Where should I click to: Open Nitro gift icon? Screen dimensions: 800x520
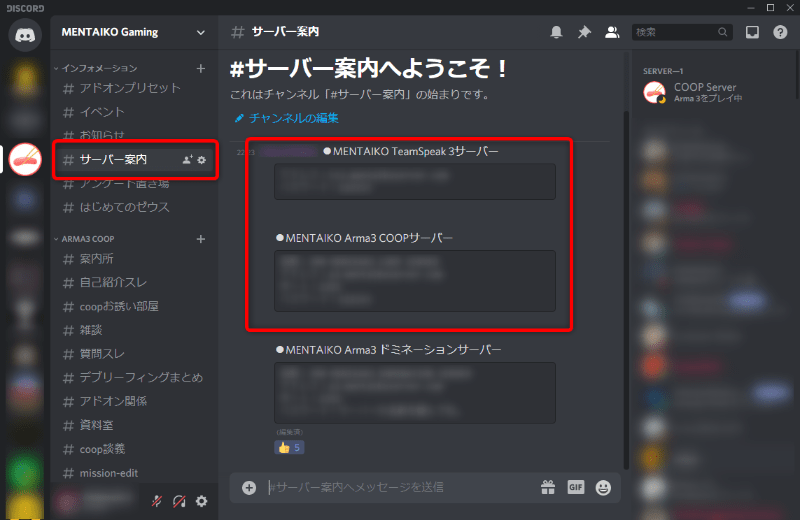(548, 488)
